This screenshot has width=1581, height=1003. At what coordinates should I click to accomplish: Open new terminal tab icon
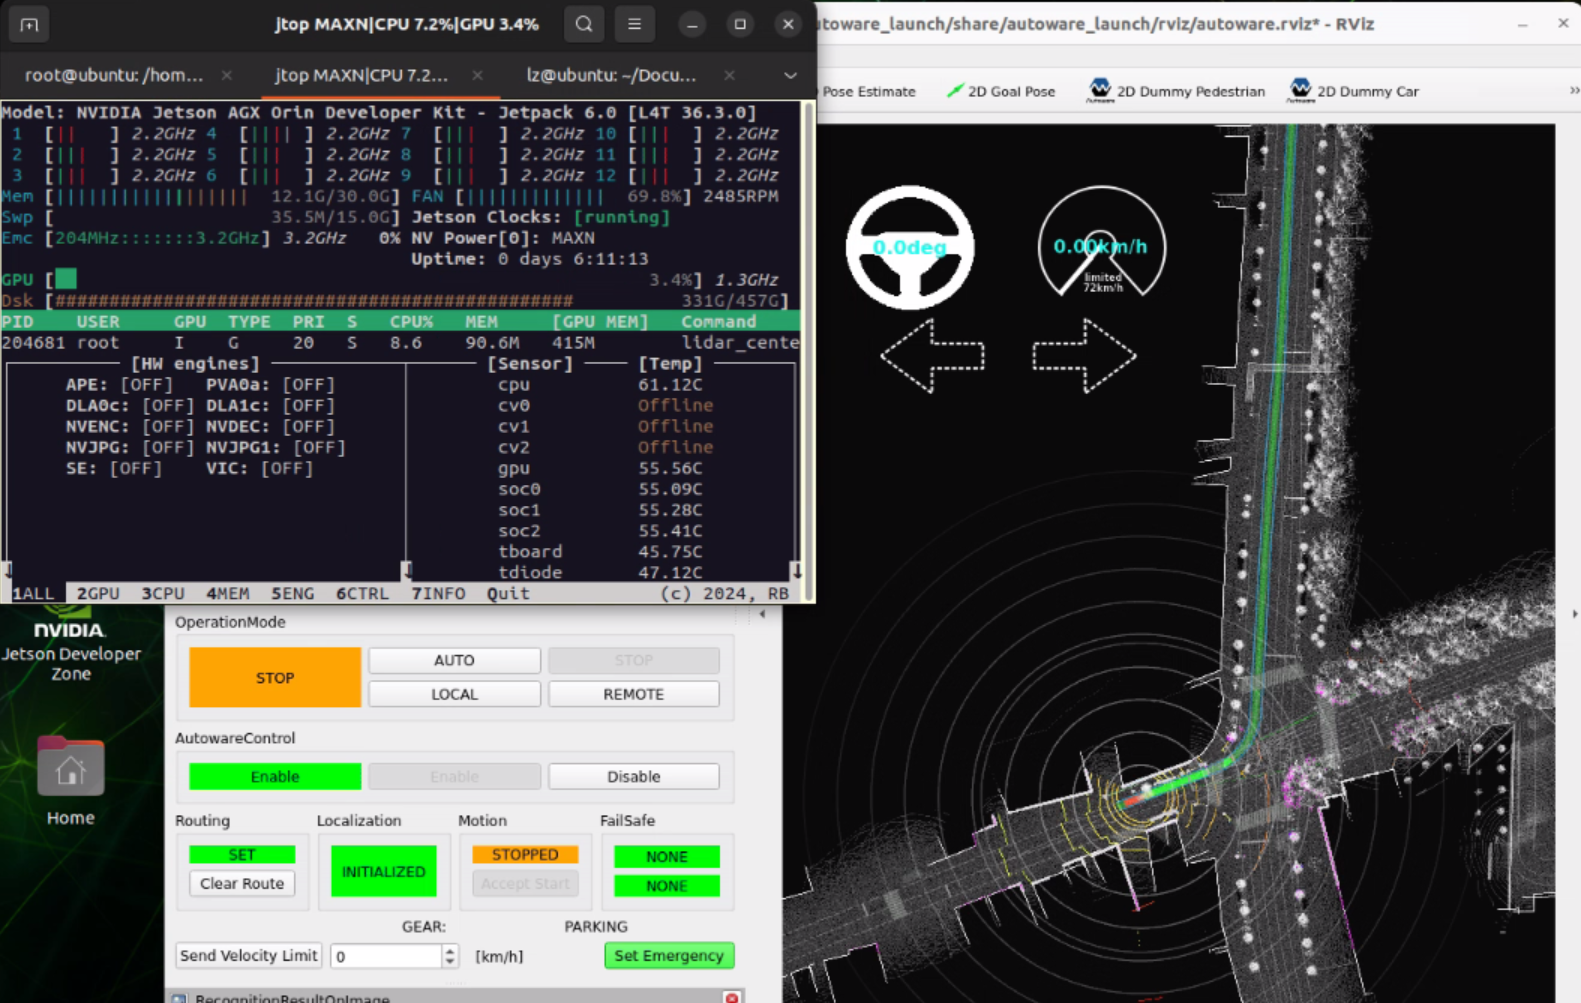click(x=29, y=24)
